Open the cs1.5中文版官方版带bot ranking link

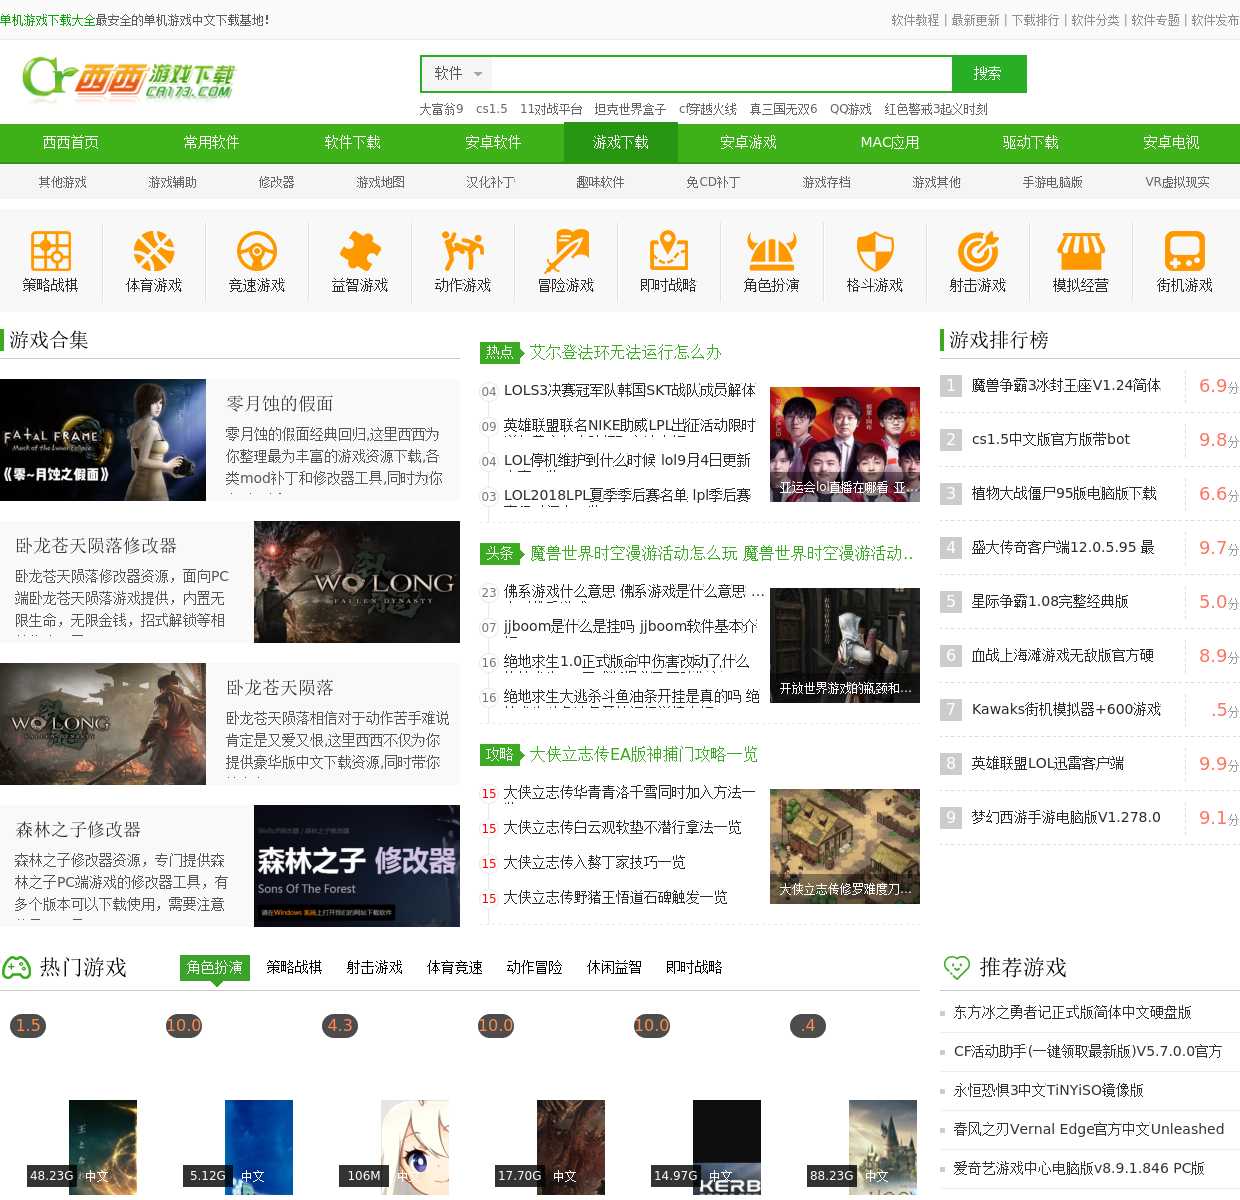click(x=1051, y=439)
